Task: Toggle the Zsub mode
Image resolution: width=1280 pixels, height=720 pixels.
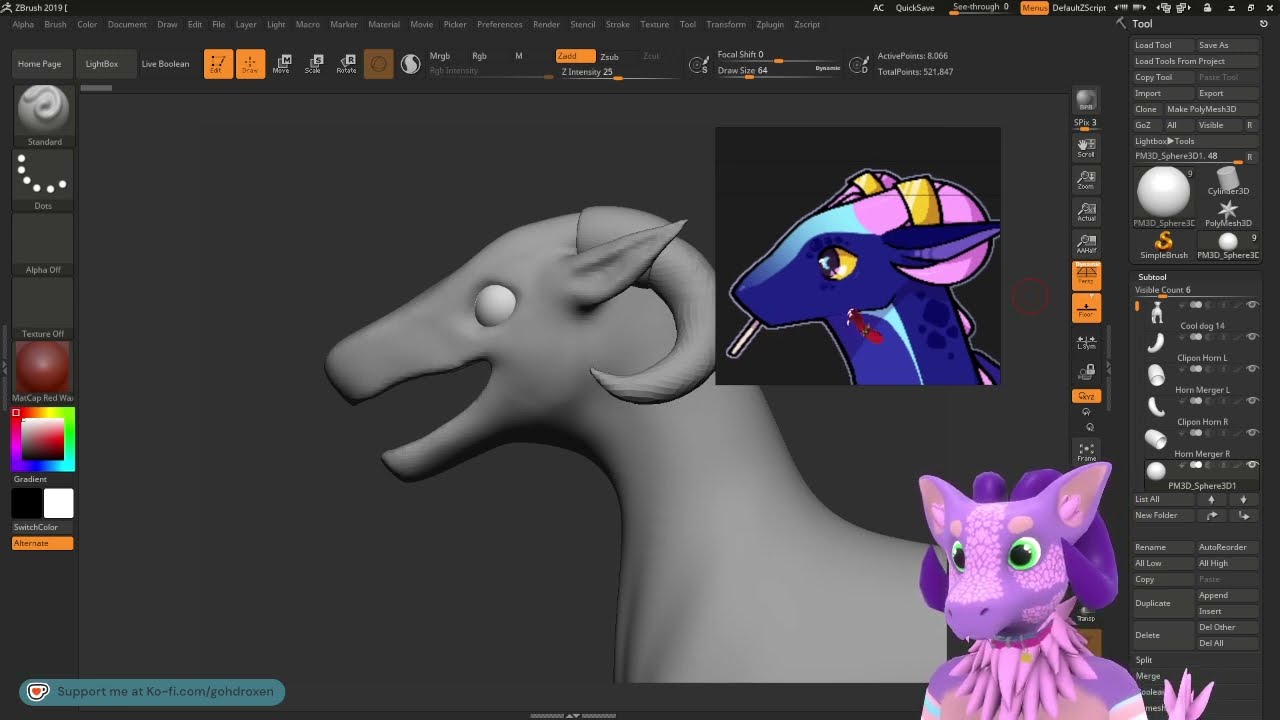Action: 610,57
